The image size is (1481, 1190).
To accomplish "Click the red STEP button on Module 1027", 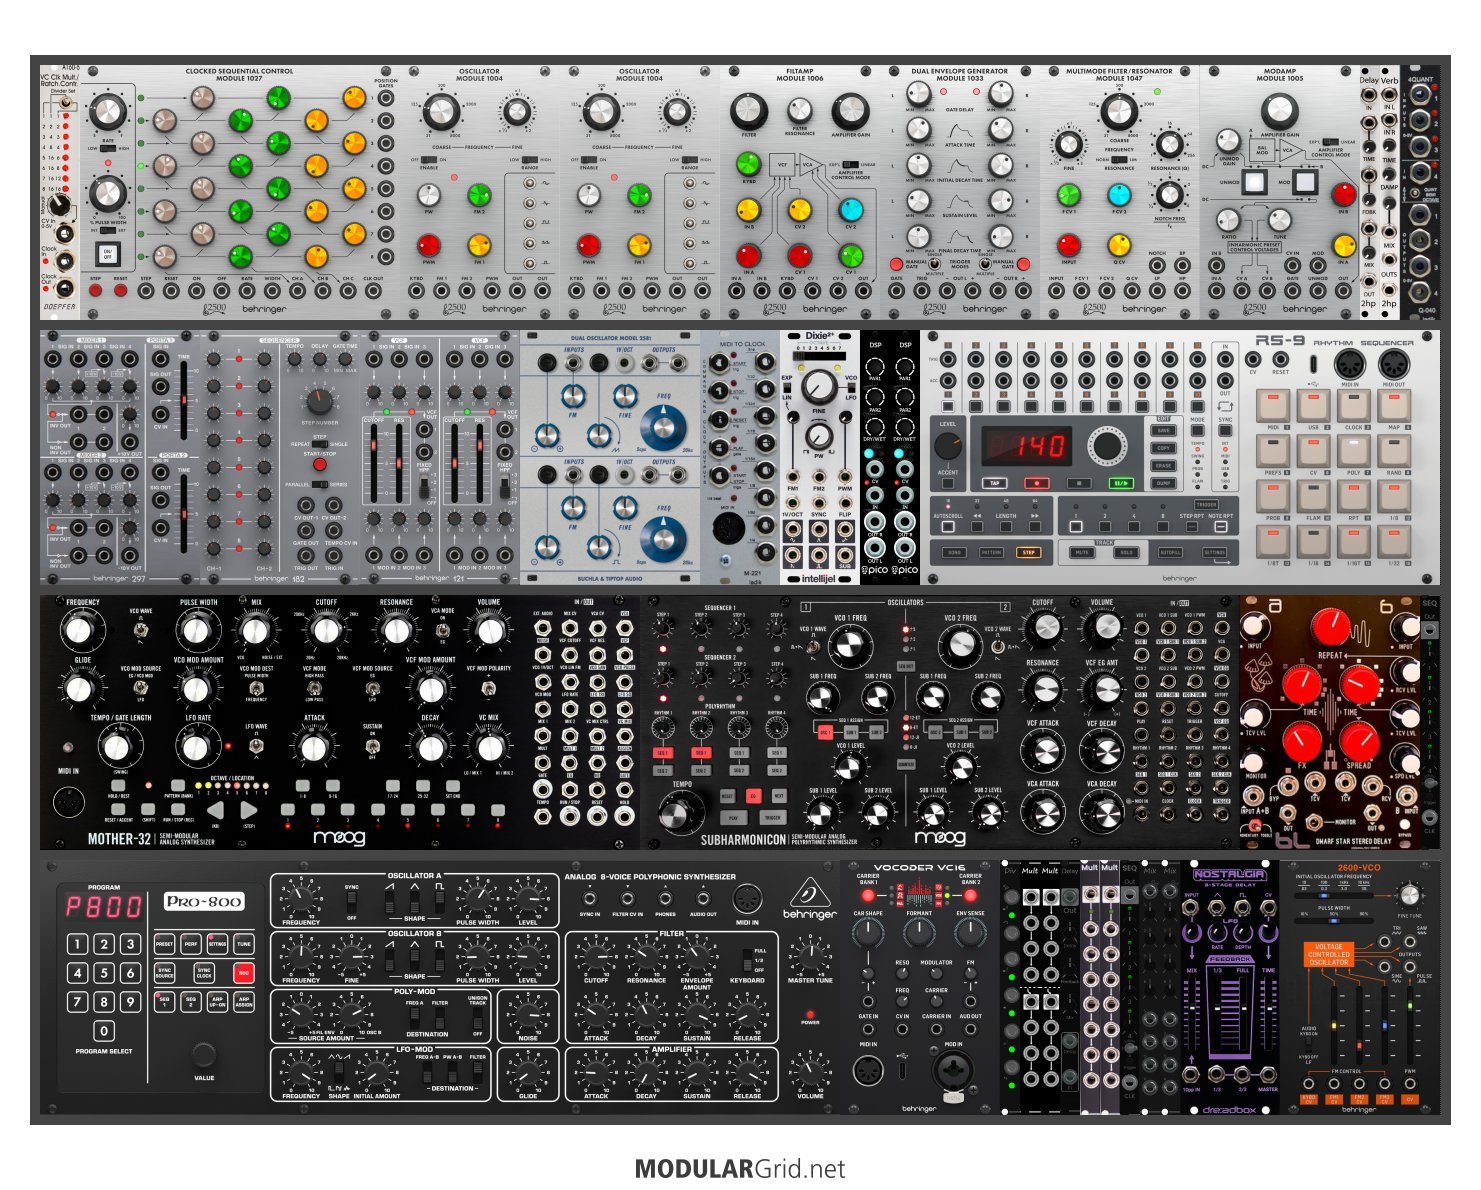I will [x=96, y=291].
